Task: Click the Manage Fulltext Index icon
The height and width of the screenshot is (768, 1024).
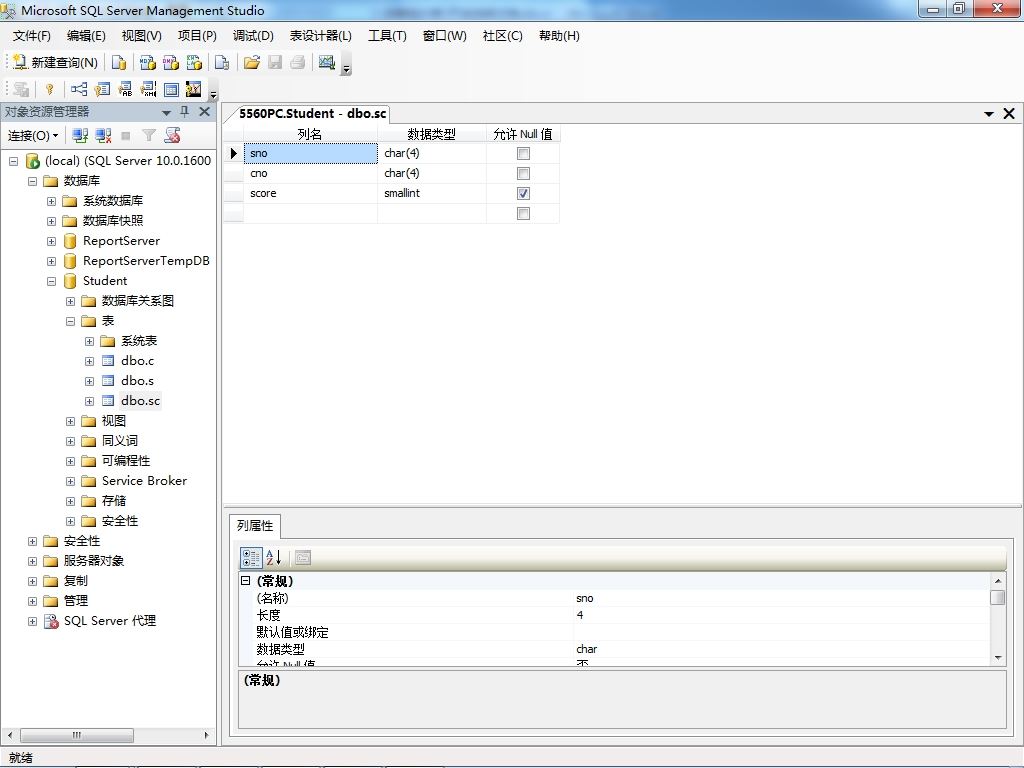Action: (125, 89)
